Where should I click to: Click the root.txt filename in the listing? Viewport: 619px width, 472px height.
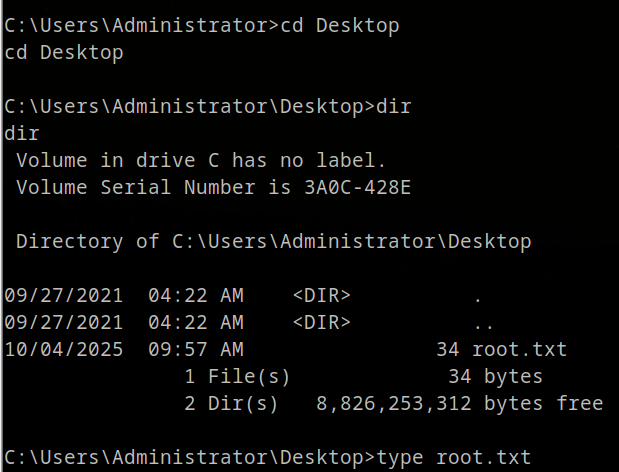520,350
